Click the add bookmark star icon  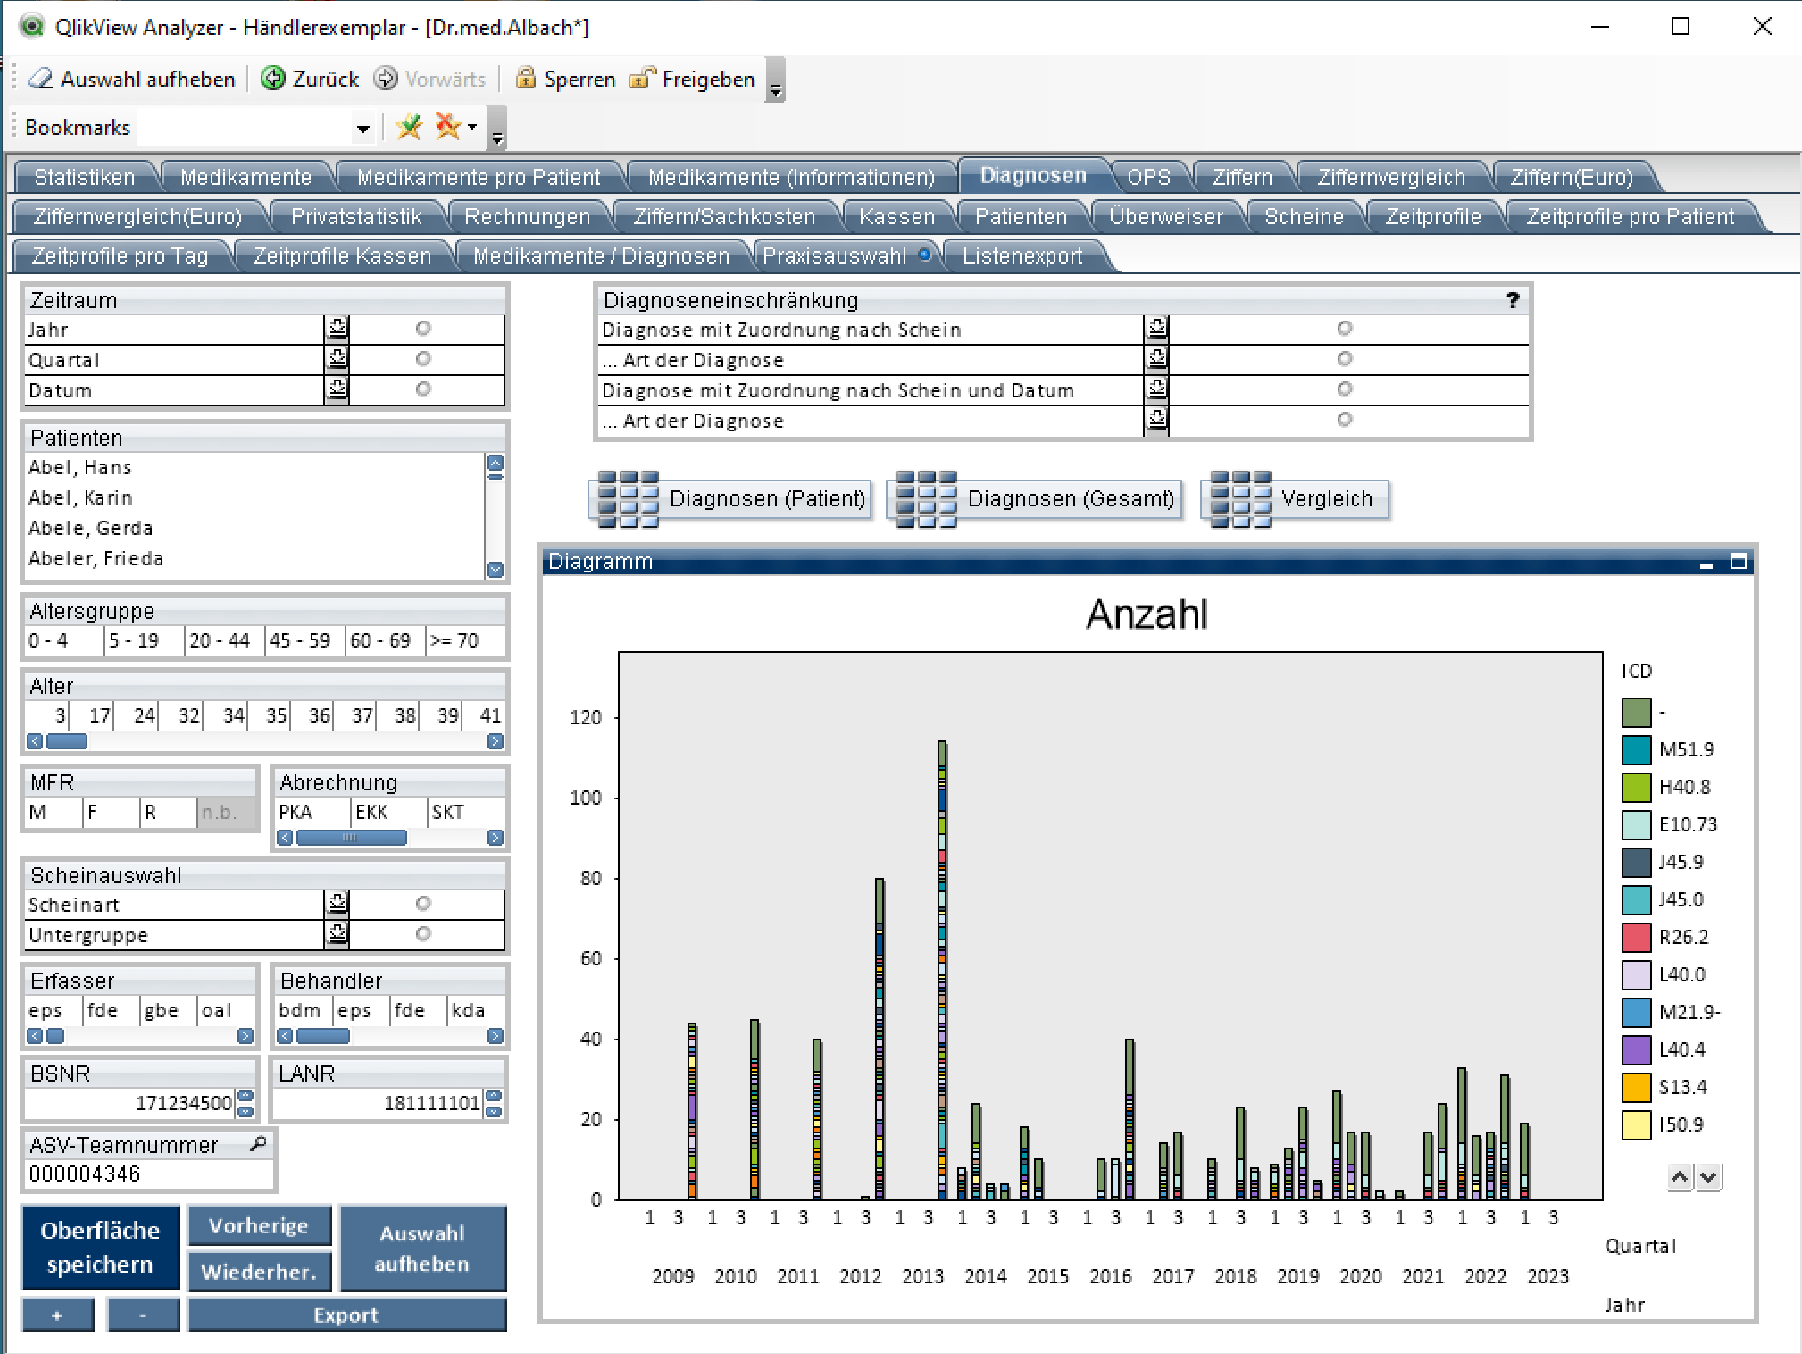(409, 127)
